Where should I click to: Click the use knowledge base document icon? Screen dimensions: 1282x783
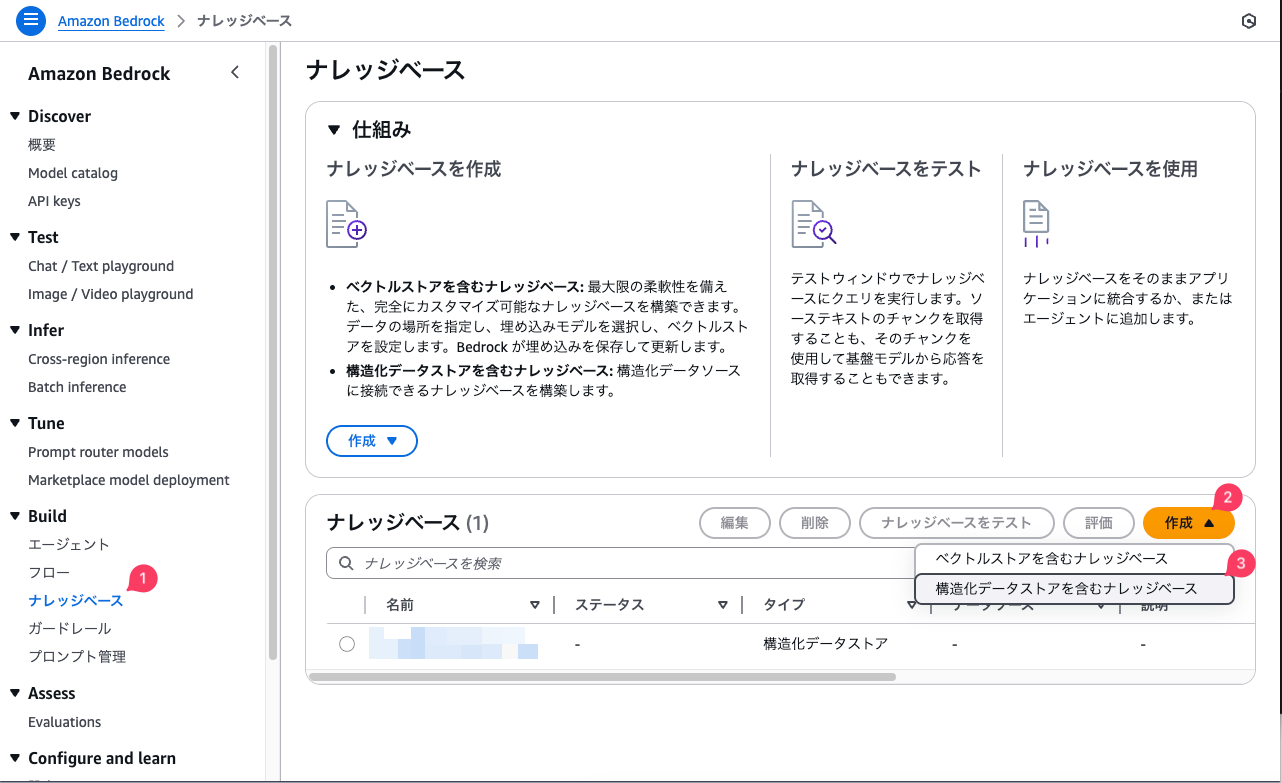tap(1036, 223)
